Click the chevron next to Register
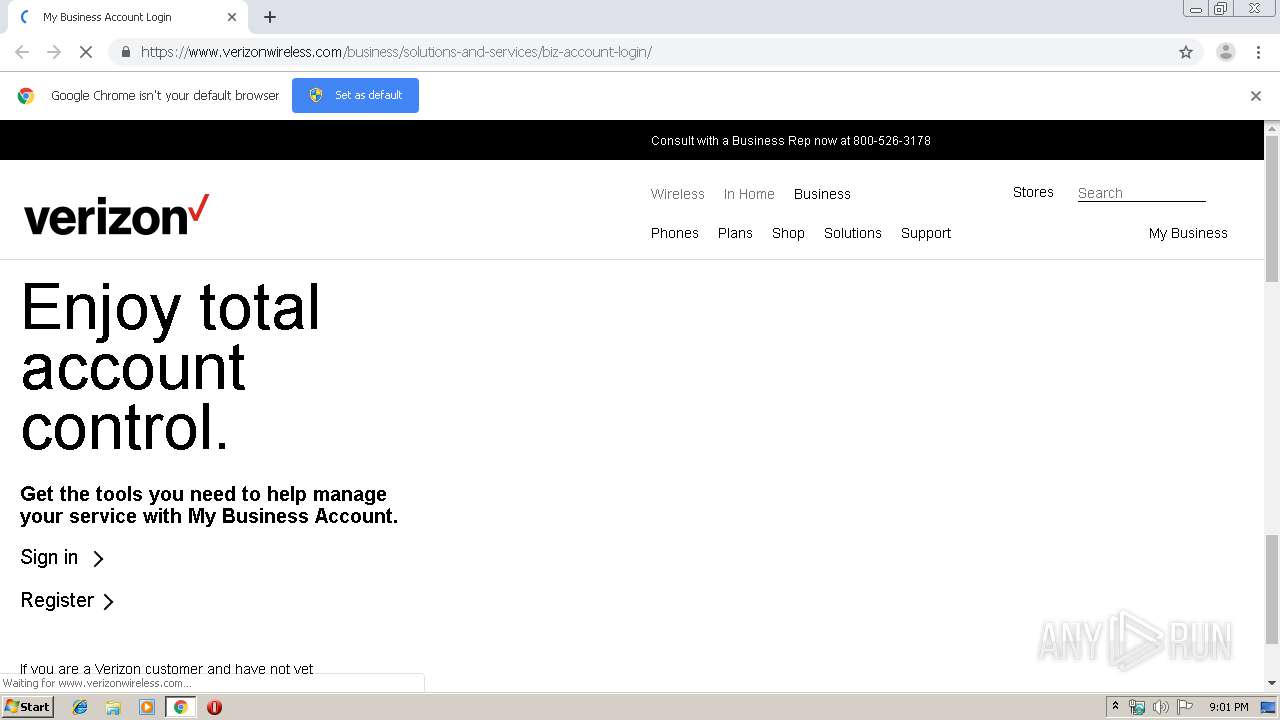1280x720 pixels. click(108, 601)
